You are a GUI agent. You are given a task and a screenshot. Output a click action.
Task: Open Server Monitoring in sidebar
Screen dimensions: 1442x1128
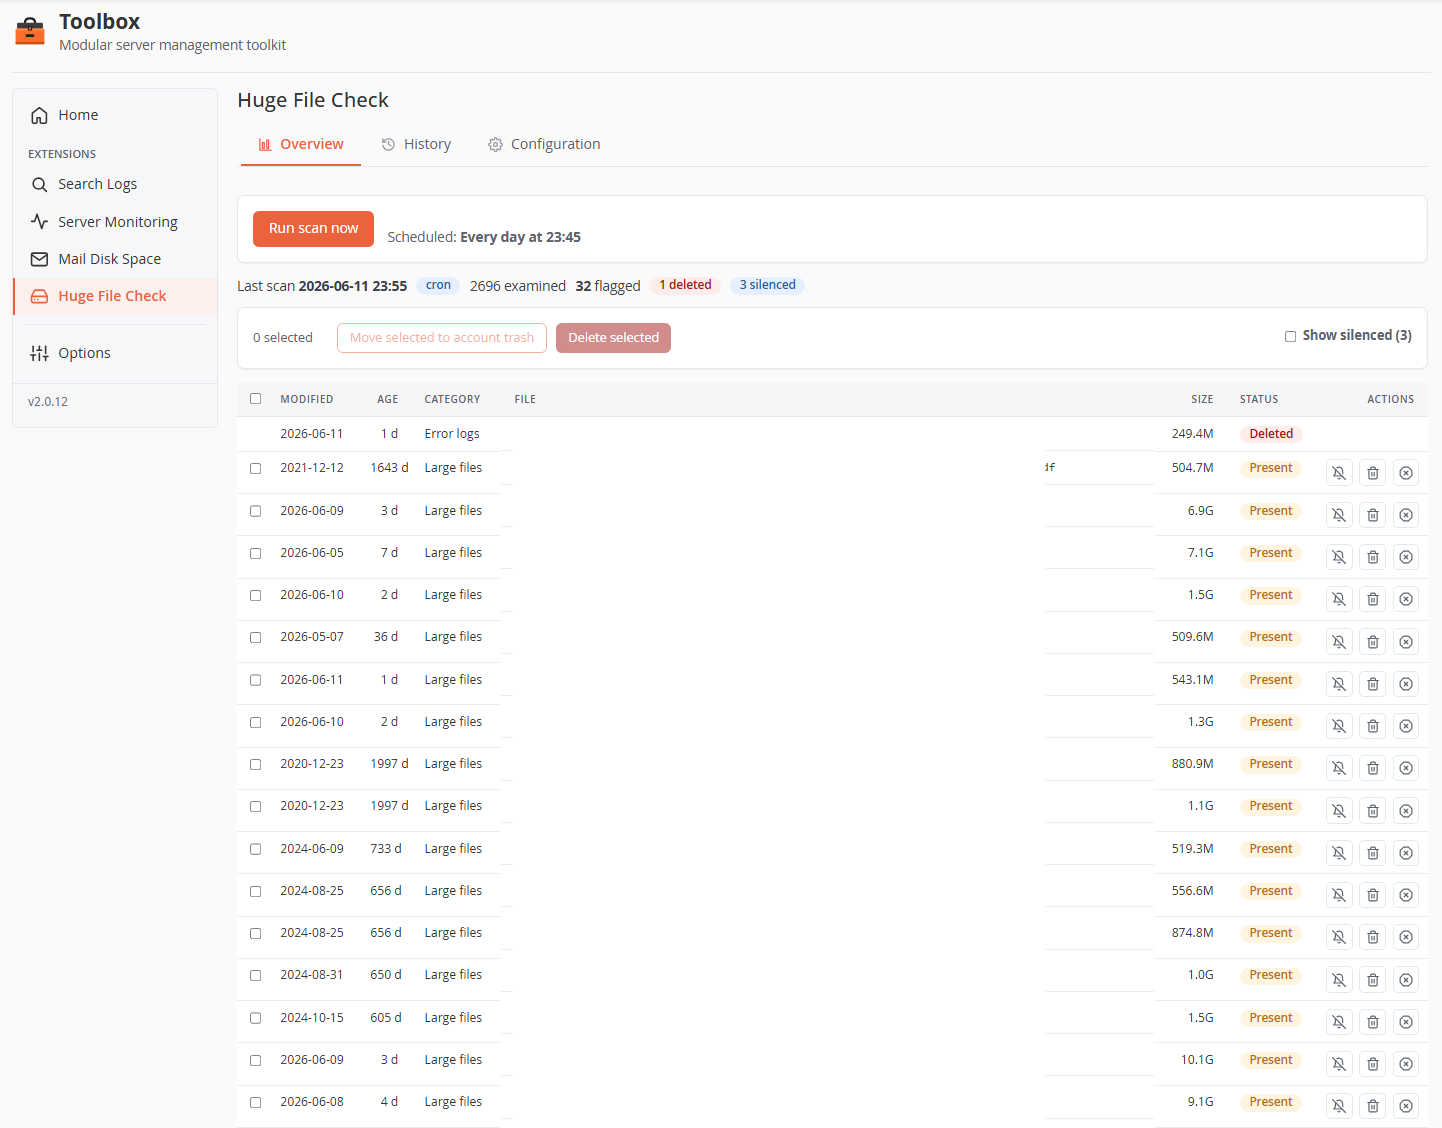(x=115, y=222)
